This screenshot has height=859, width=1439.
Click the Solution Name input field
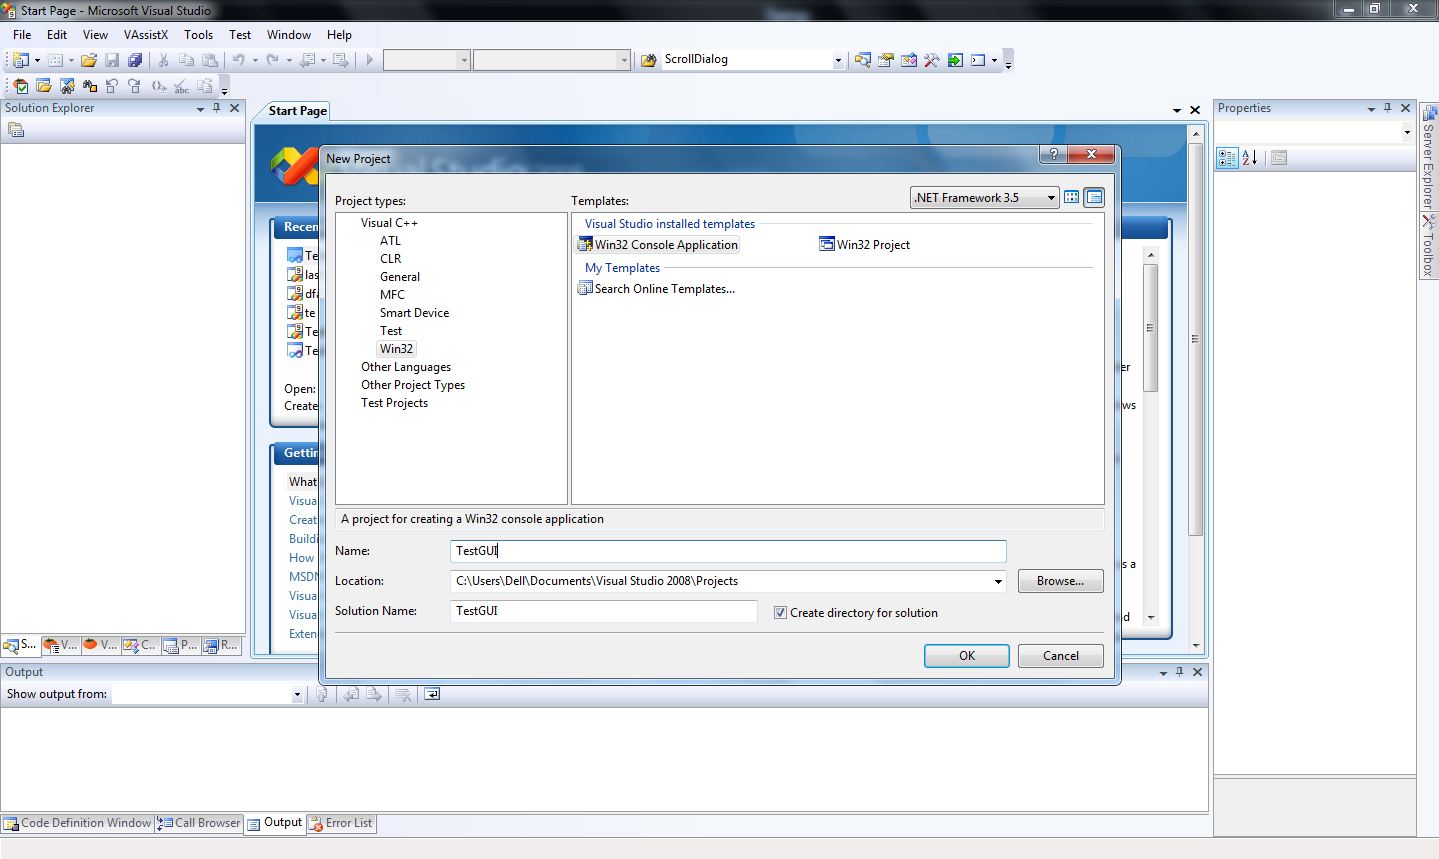(604, 611)
